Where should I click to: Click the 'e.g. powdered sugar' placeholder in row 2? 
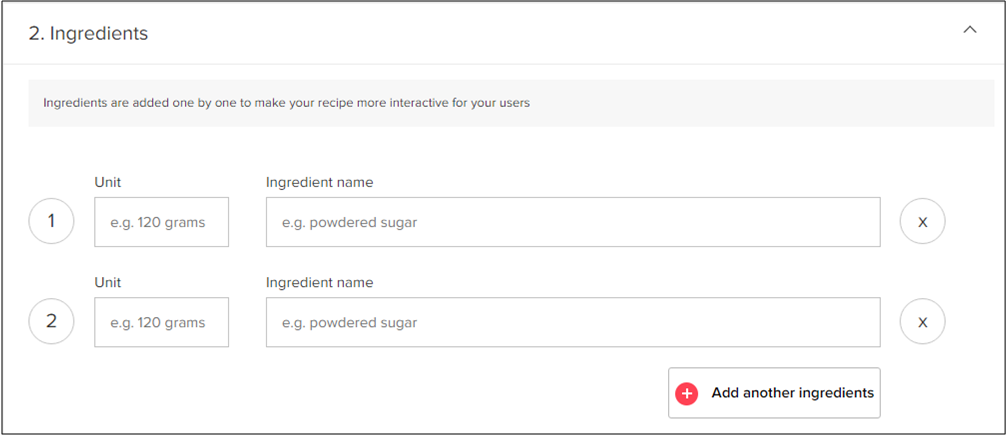pos(349,323)
